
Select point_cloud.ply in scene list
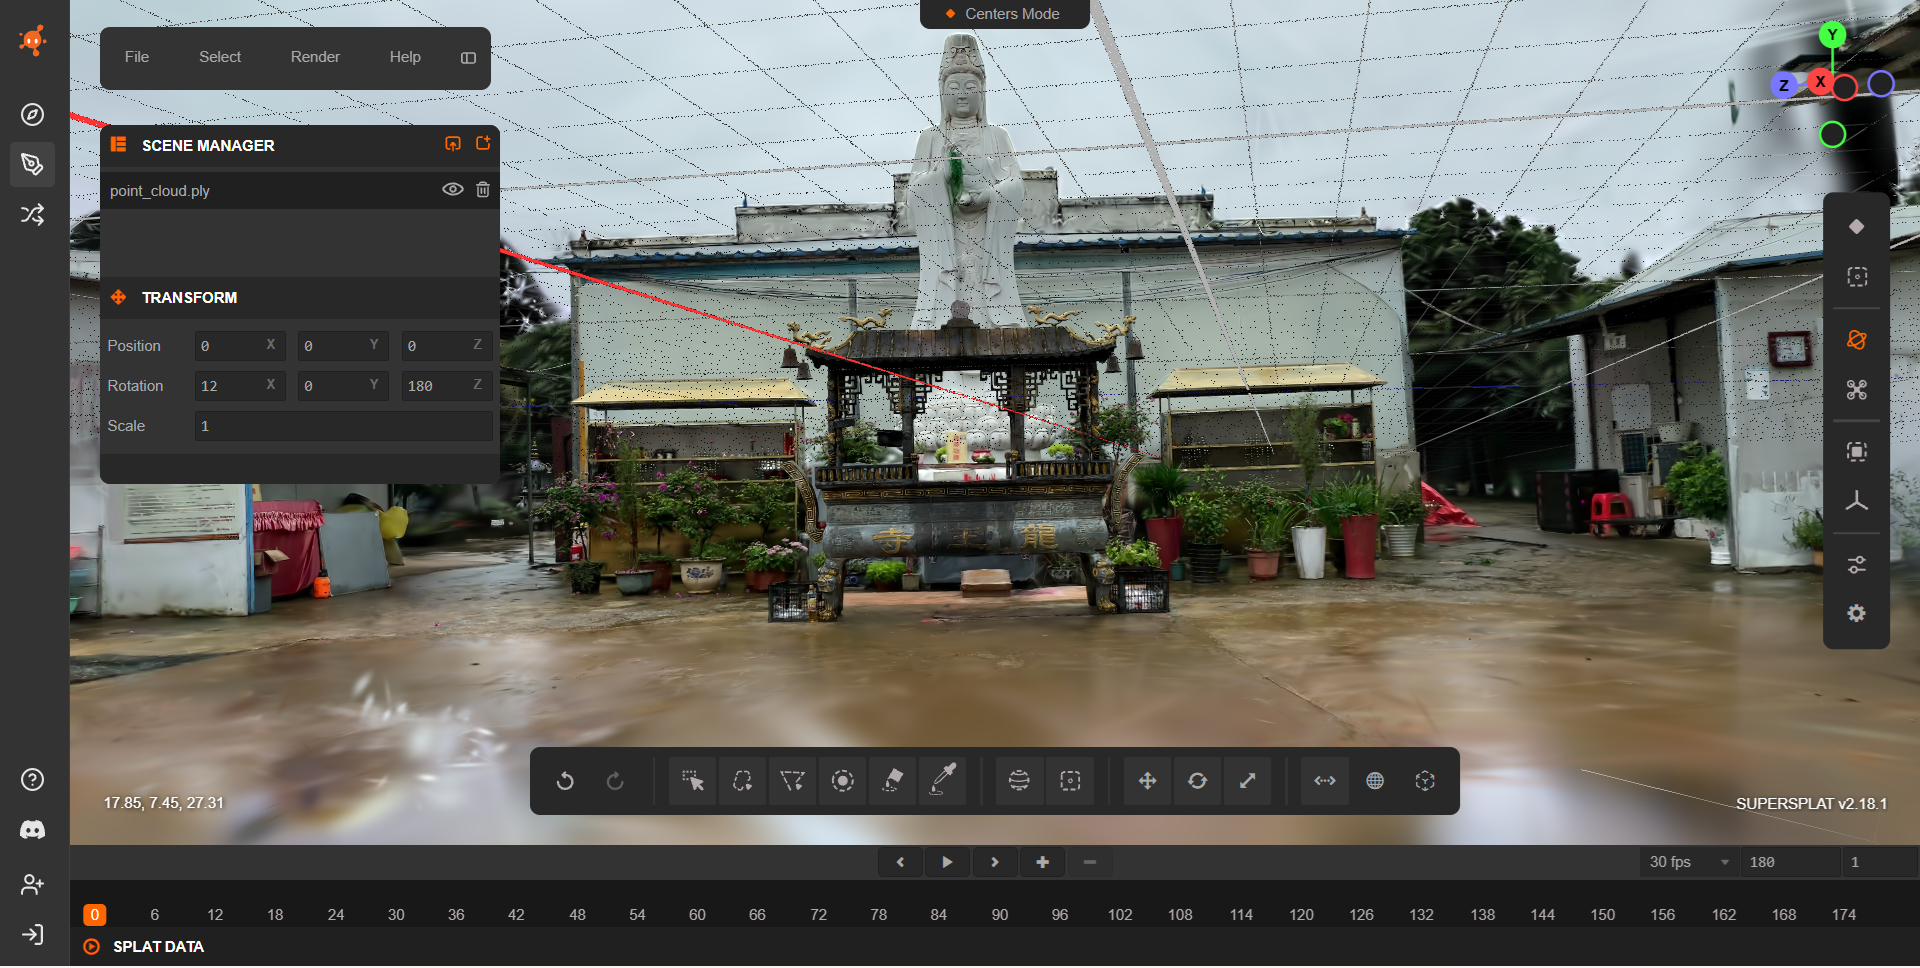pos(160,191)
